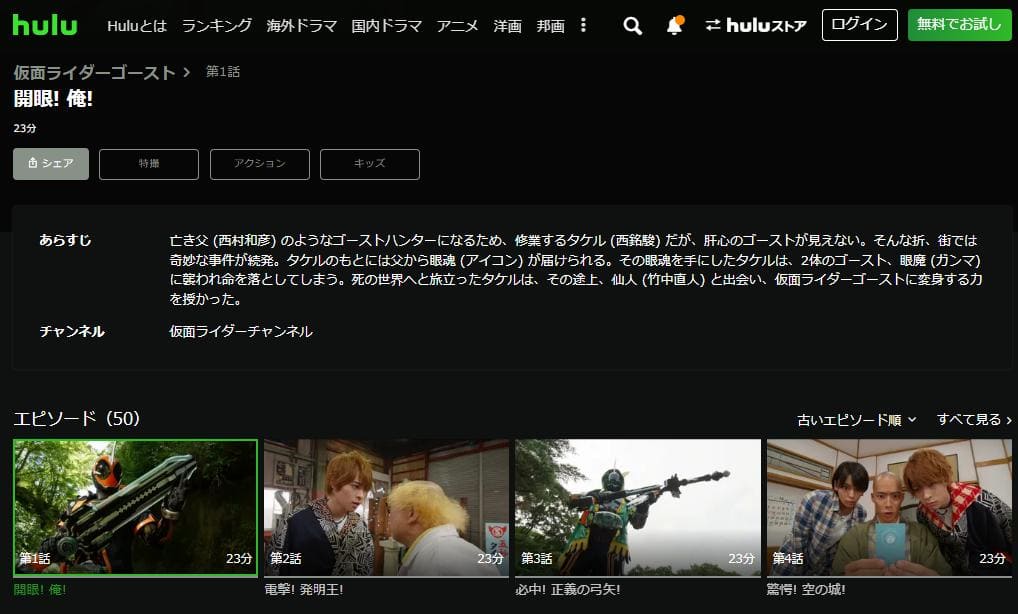Image resolution: width=1018 pixels, height=614 pixels.
Task: Click the 必中! 正義の弓矢! episode title
Action: pos(568,590)
